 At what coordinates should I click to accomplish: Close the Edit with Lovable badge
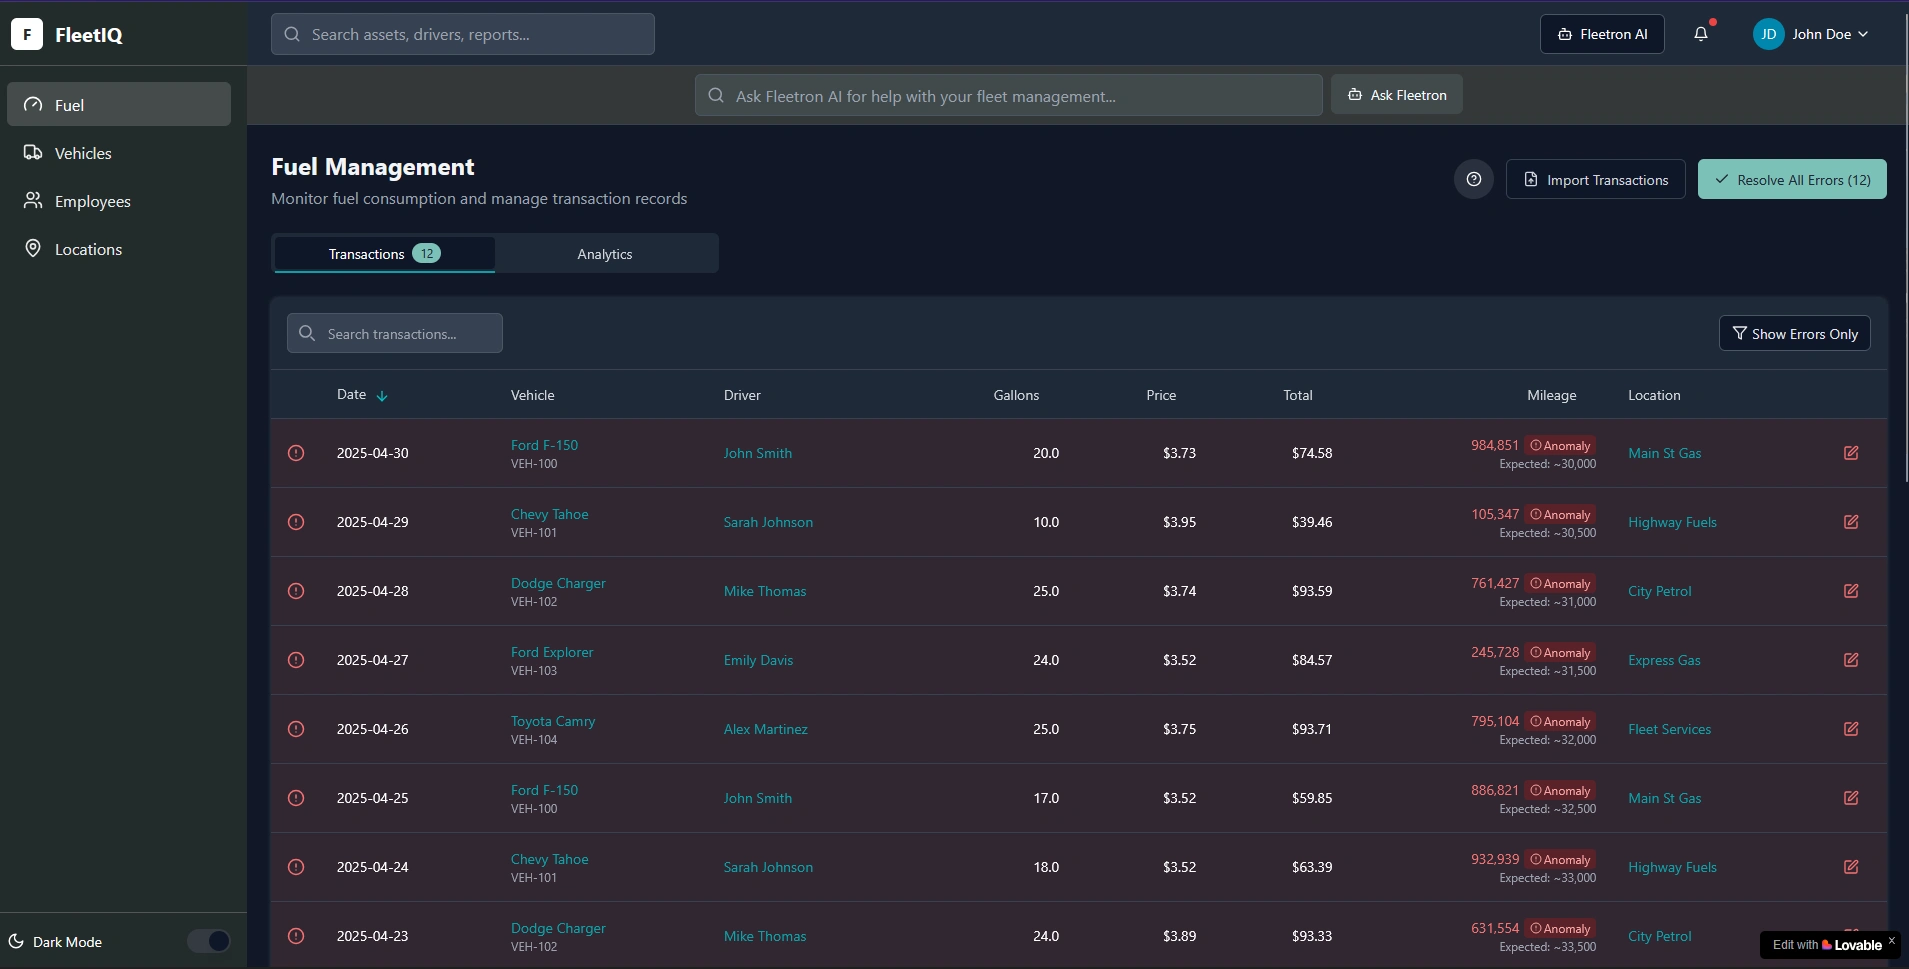click(1891, 940)
